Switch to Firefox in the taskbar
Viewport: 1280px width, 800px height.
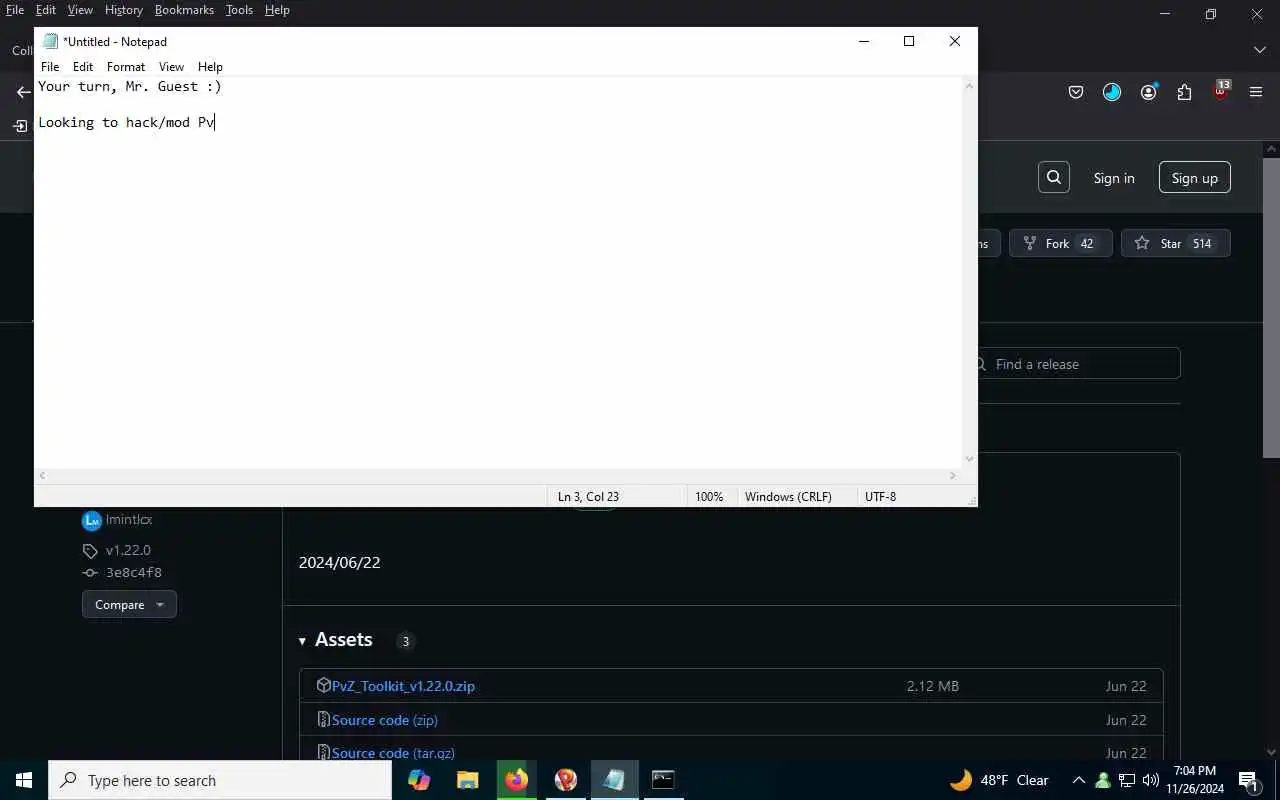[516, 780]
